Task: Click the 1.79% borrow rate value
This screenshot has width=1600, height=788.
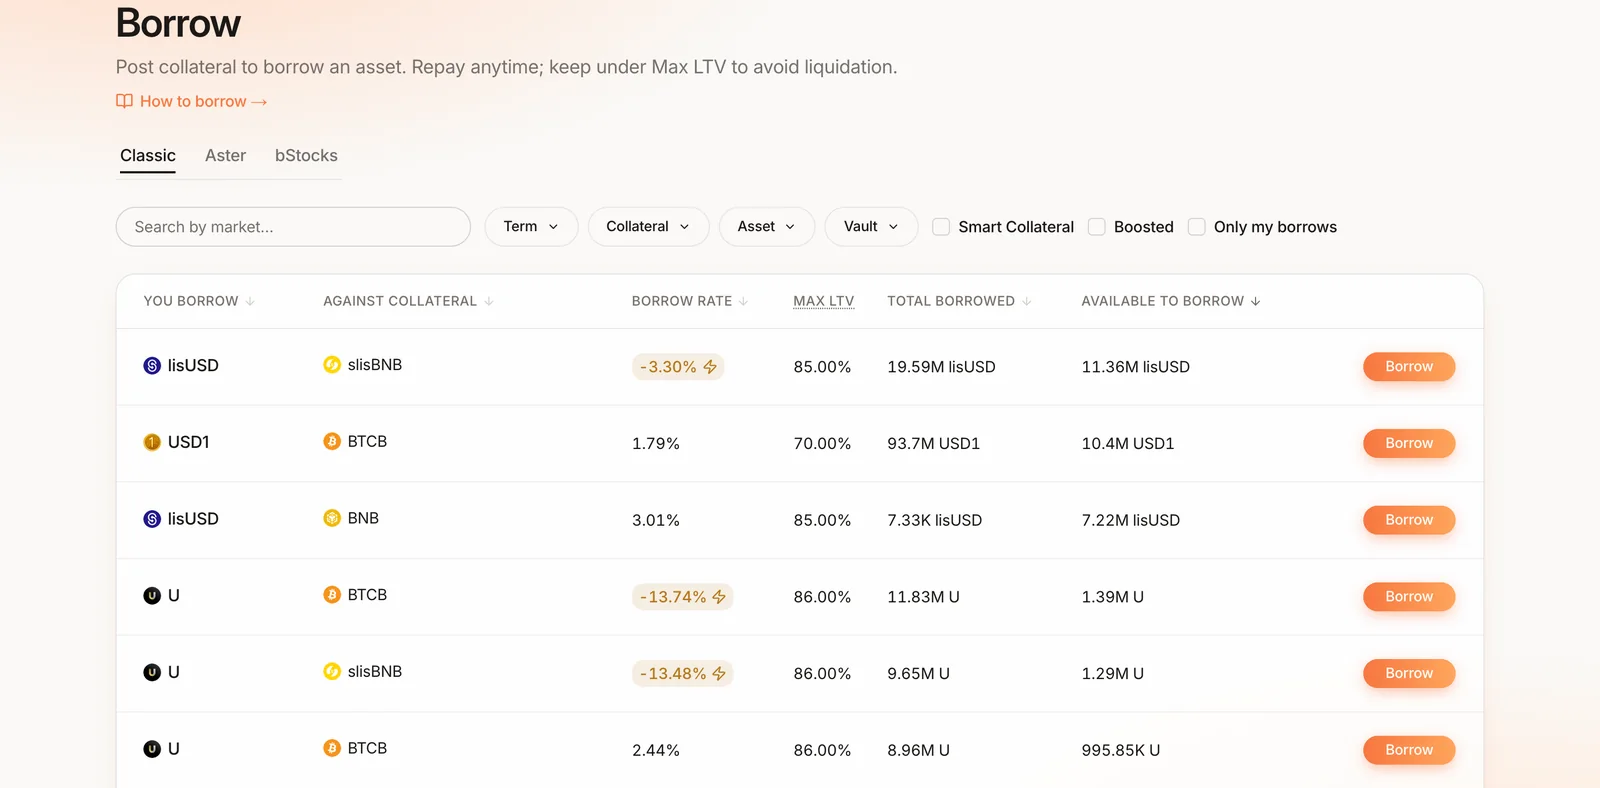Action: pos(656,443)
